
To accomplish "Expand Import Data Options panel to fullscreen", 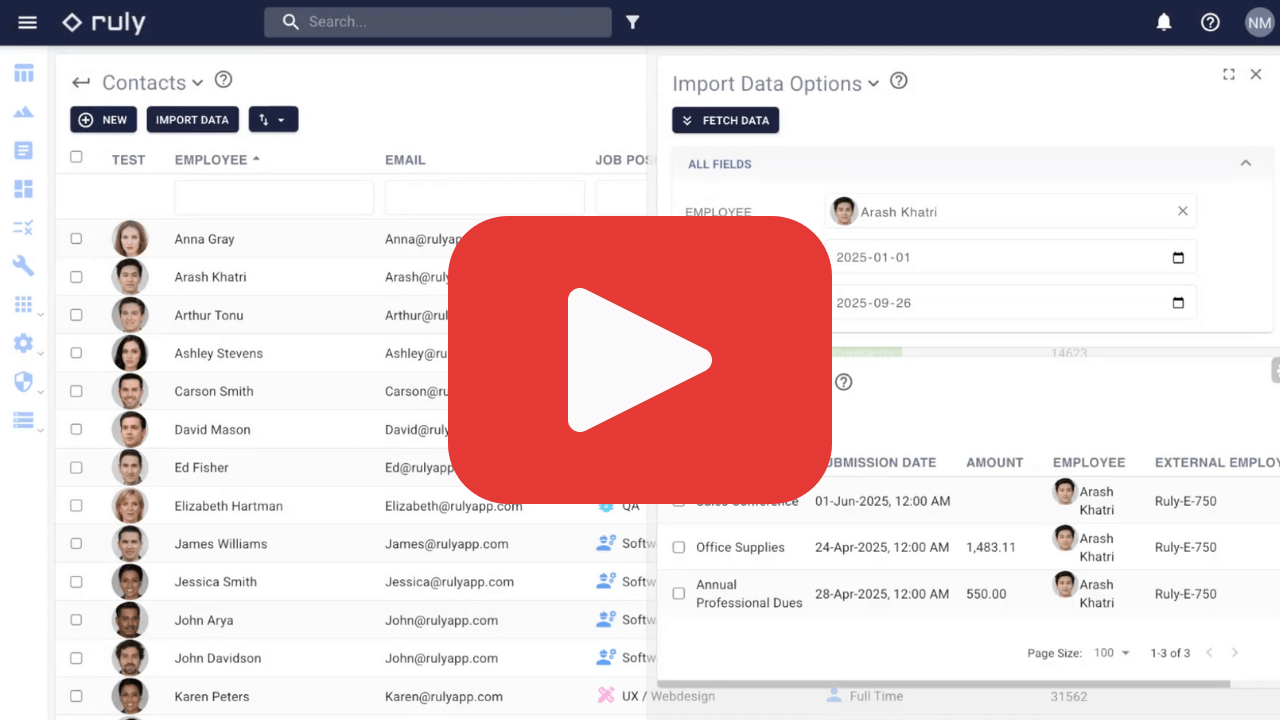I will tap(1229, 74).
